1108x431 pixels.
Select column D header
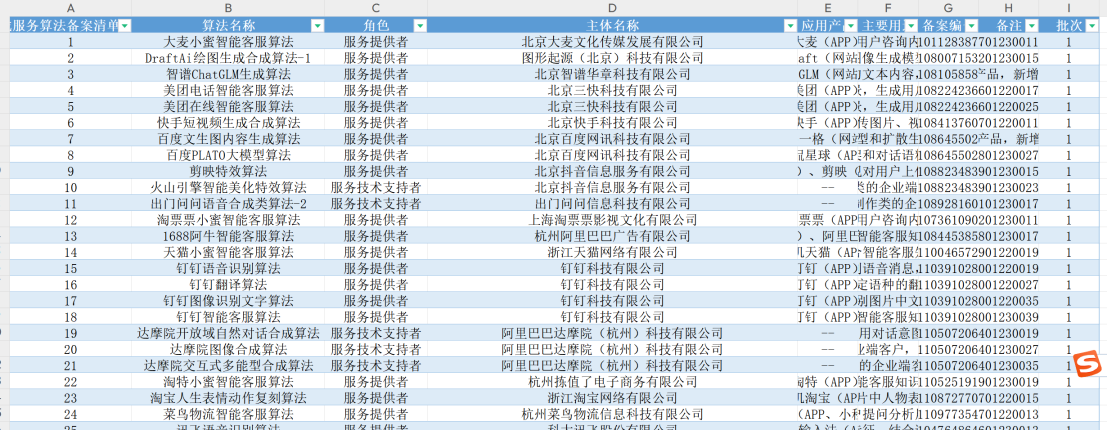pos(612,8)
